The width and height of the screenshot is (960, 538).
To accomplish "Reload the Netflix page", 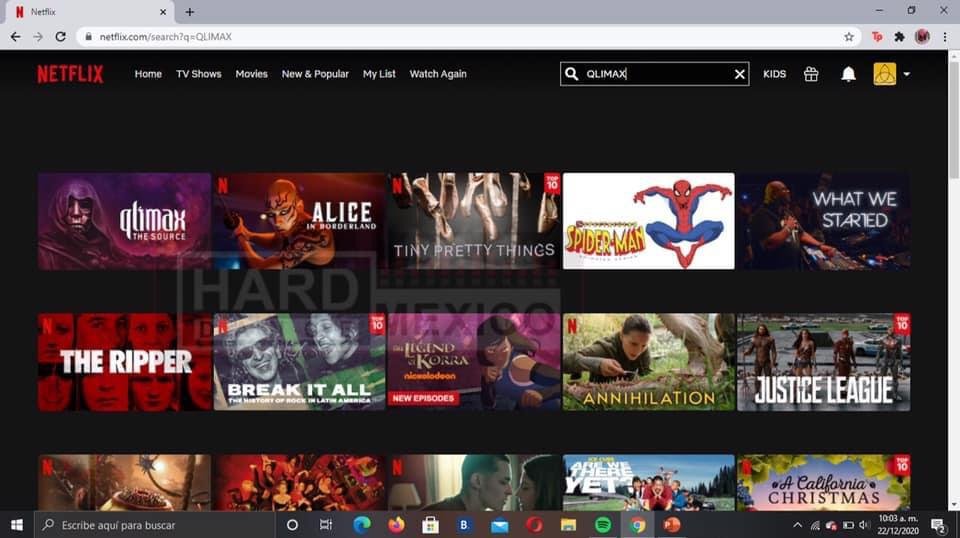I will coord(61,37).
